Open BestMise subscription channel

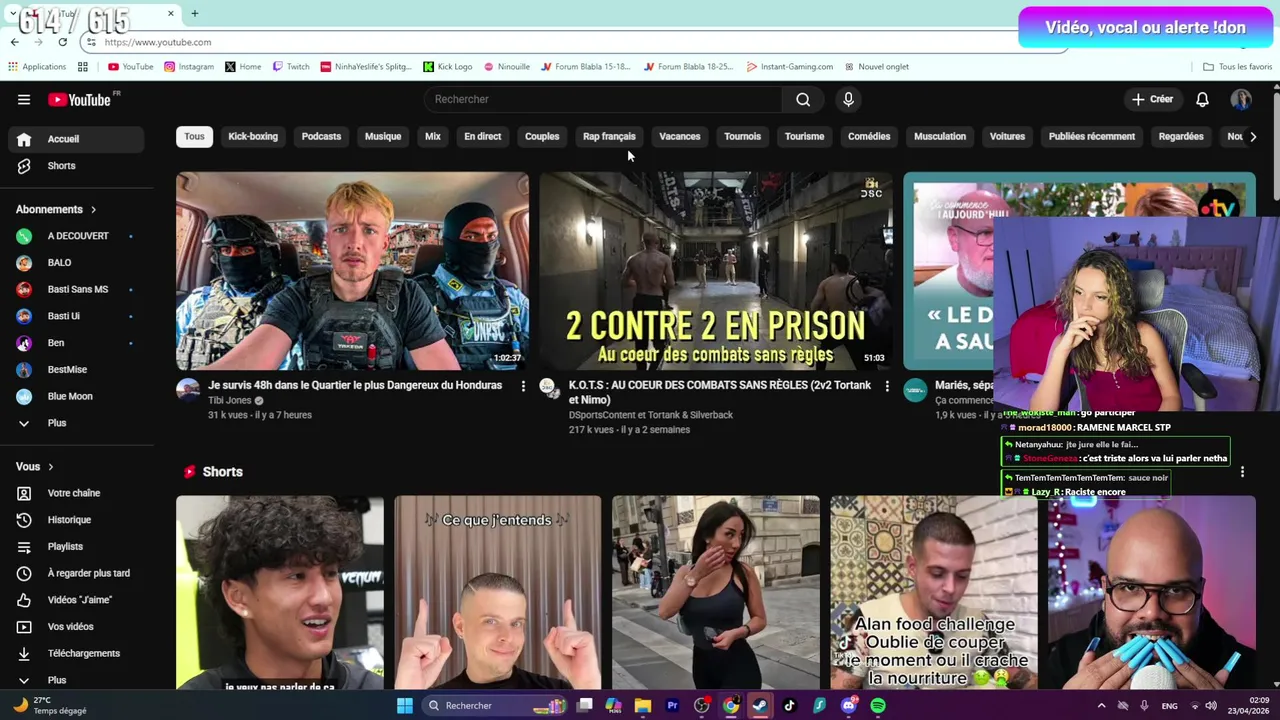coord(76,370)
